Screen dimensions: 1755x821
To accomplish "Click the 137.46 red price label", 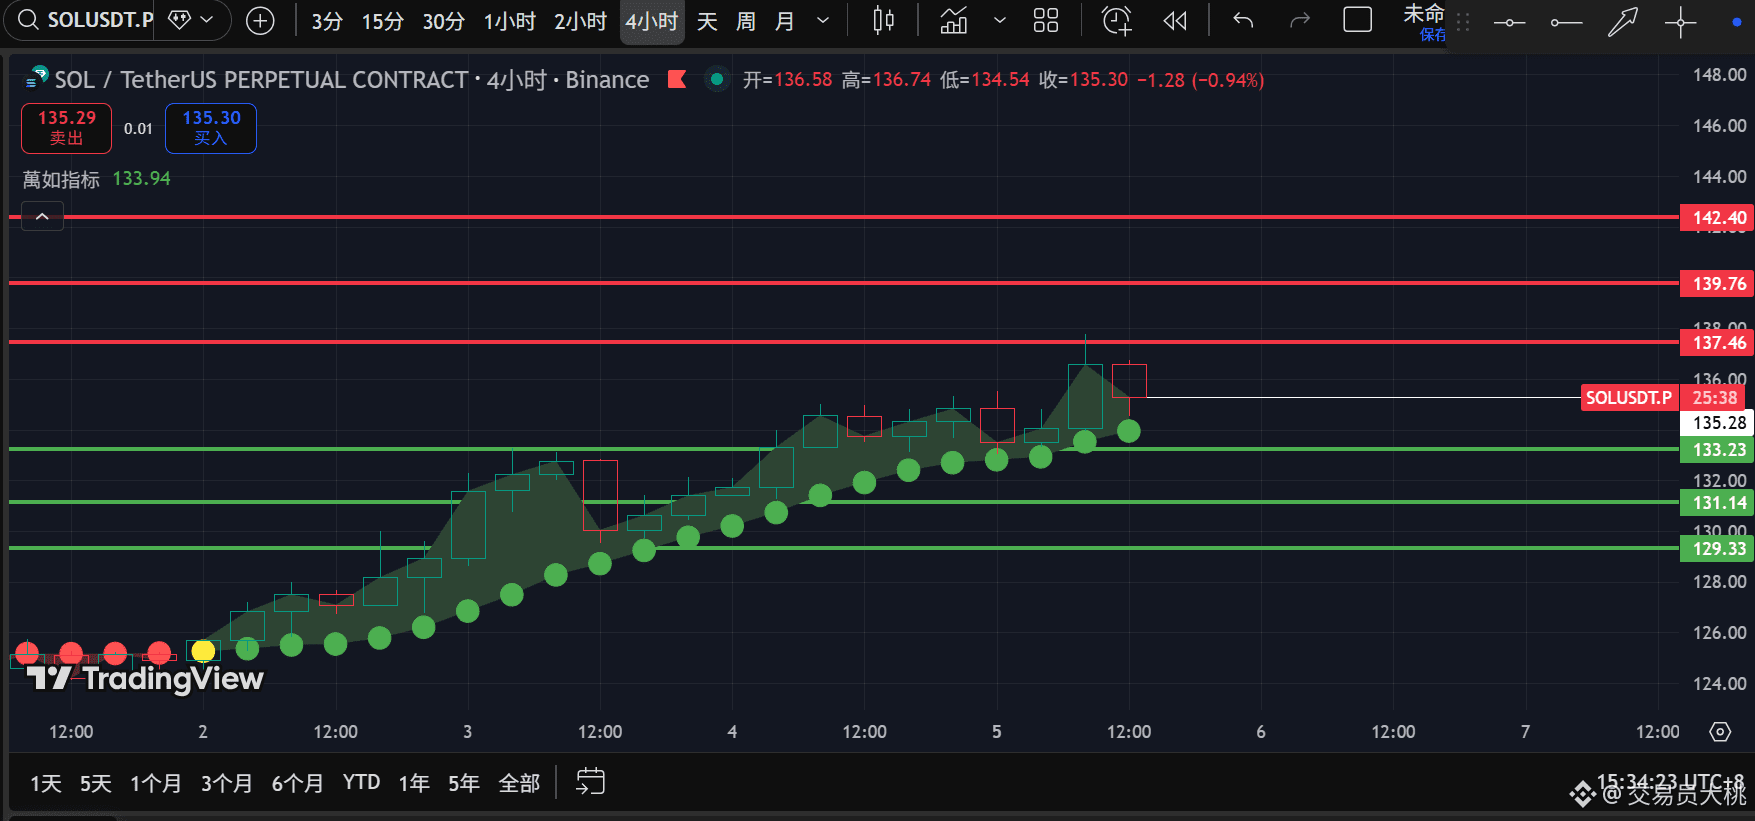I will [1718, 342].
